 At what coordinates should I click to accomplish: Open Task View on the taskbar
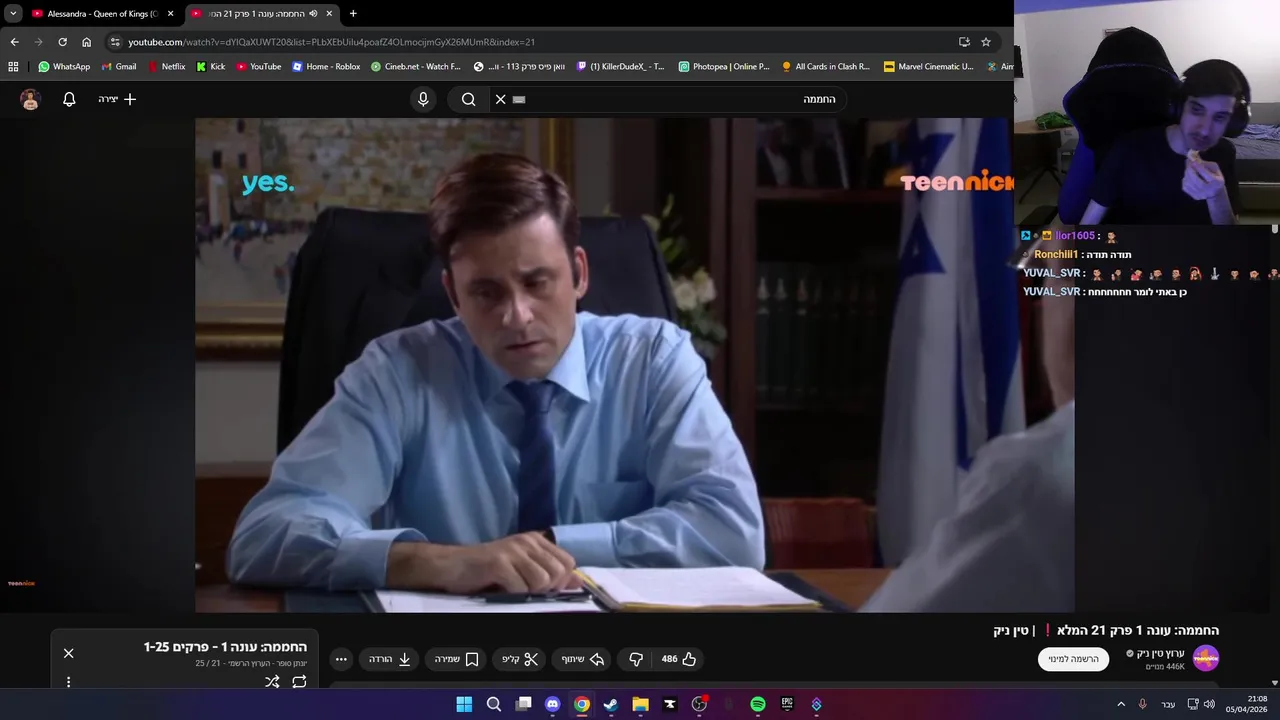(x=523, y=704)
